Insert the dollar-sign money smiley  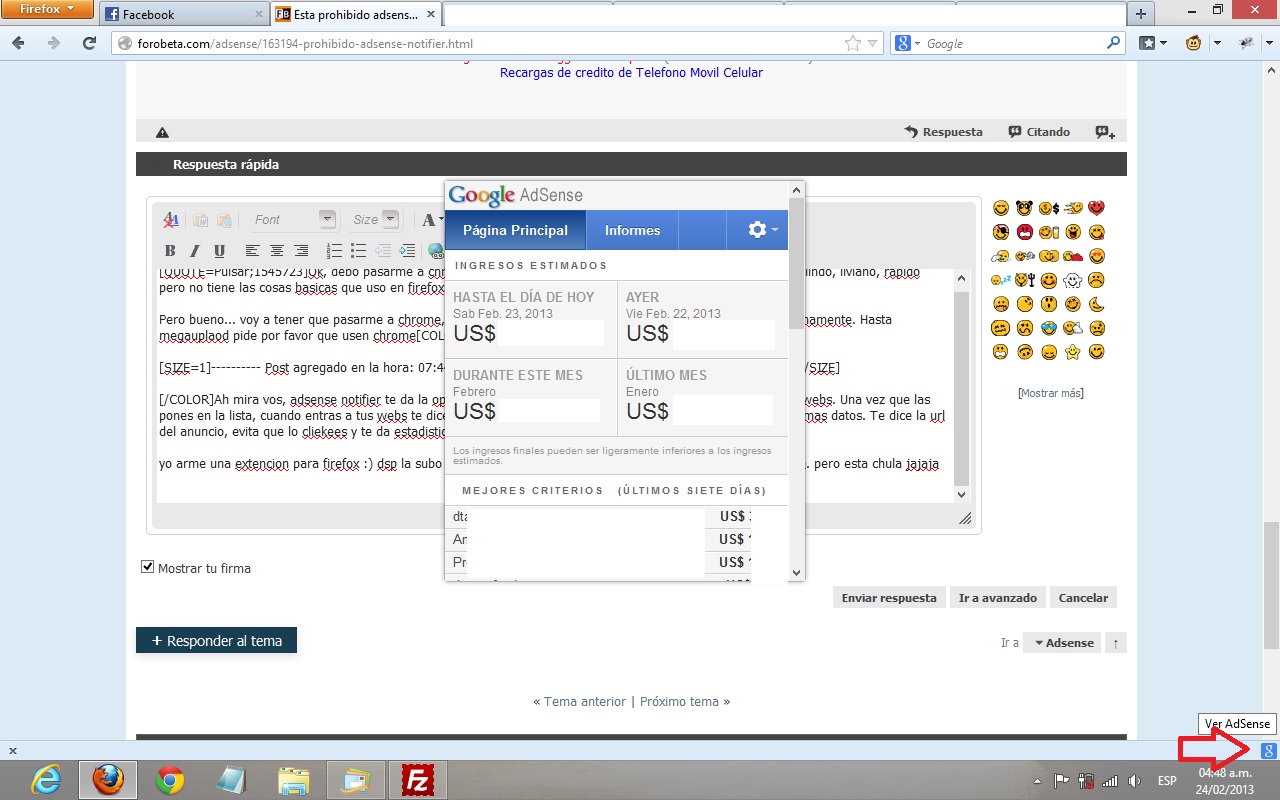(x=1049, y=208)
